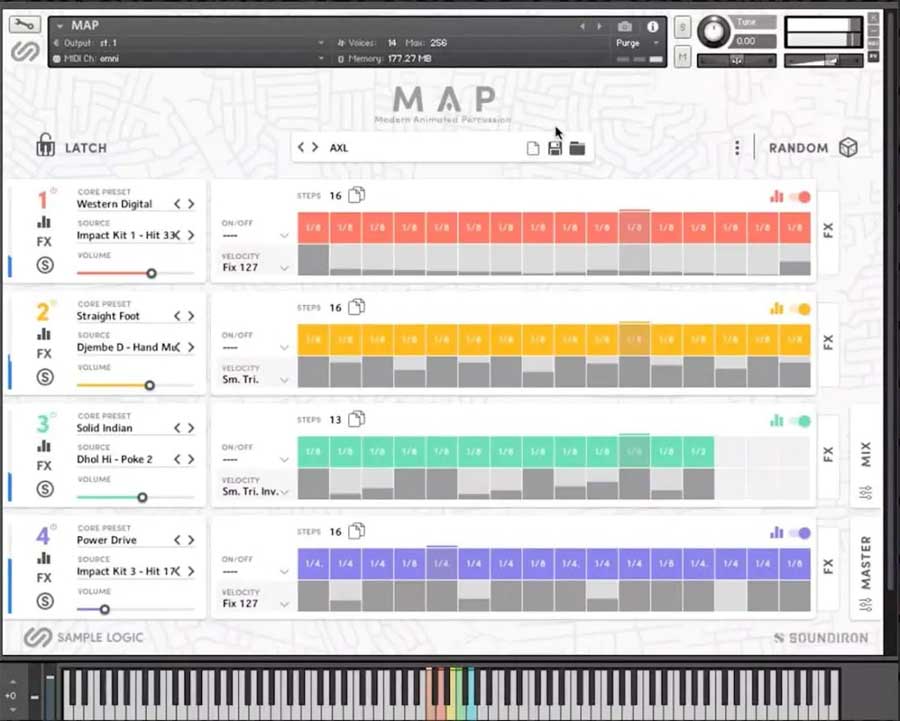Click core 3 green bar-graph icon
The width and height of the screenshot is (900, 721).
click(777, 420)
